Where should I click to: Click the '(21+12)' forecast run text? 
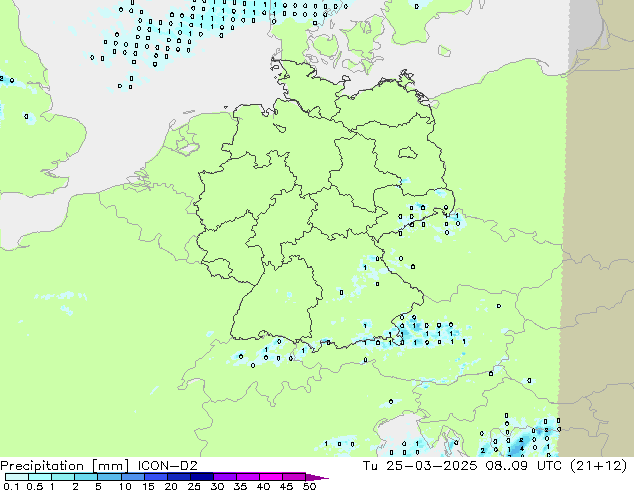[598, 466]
